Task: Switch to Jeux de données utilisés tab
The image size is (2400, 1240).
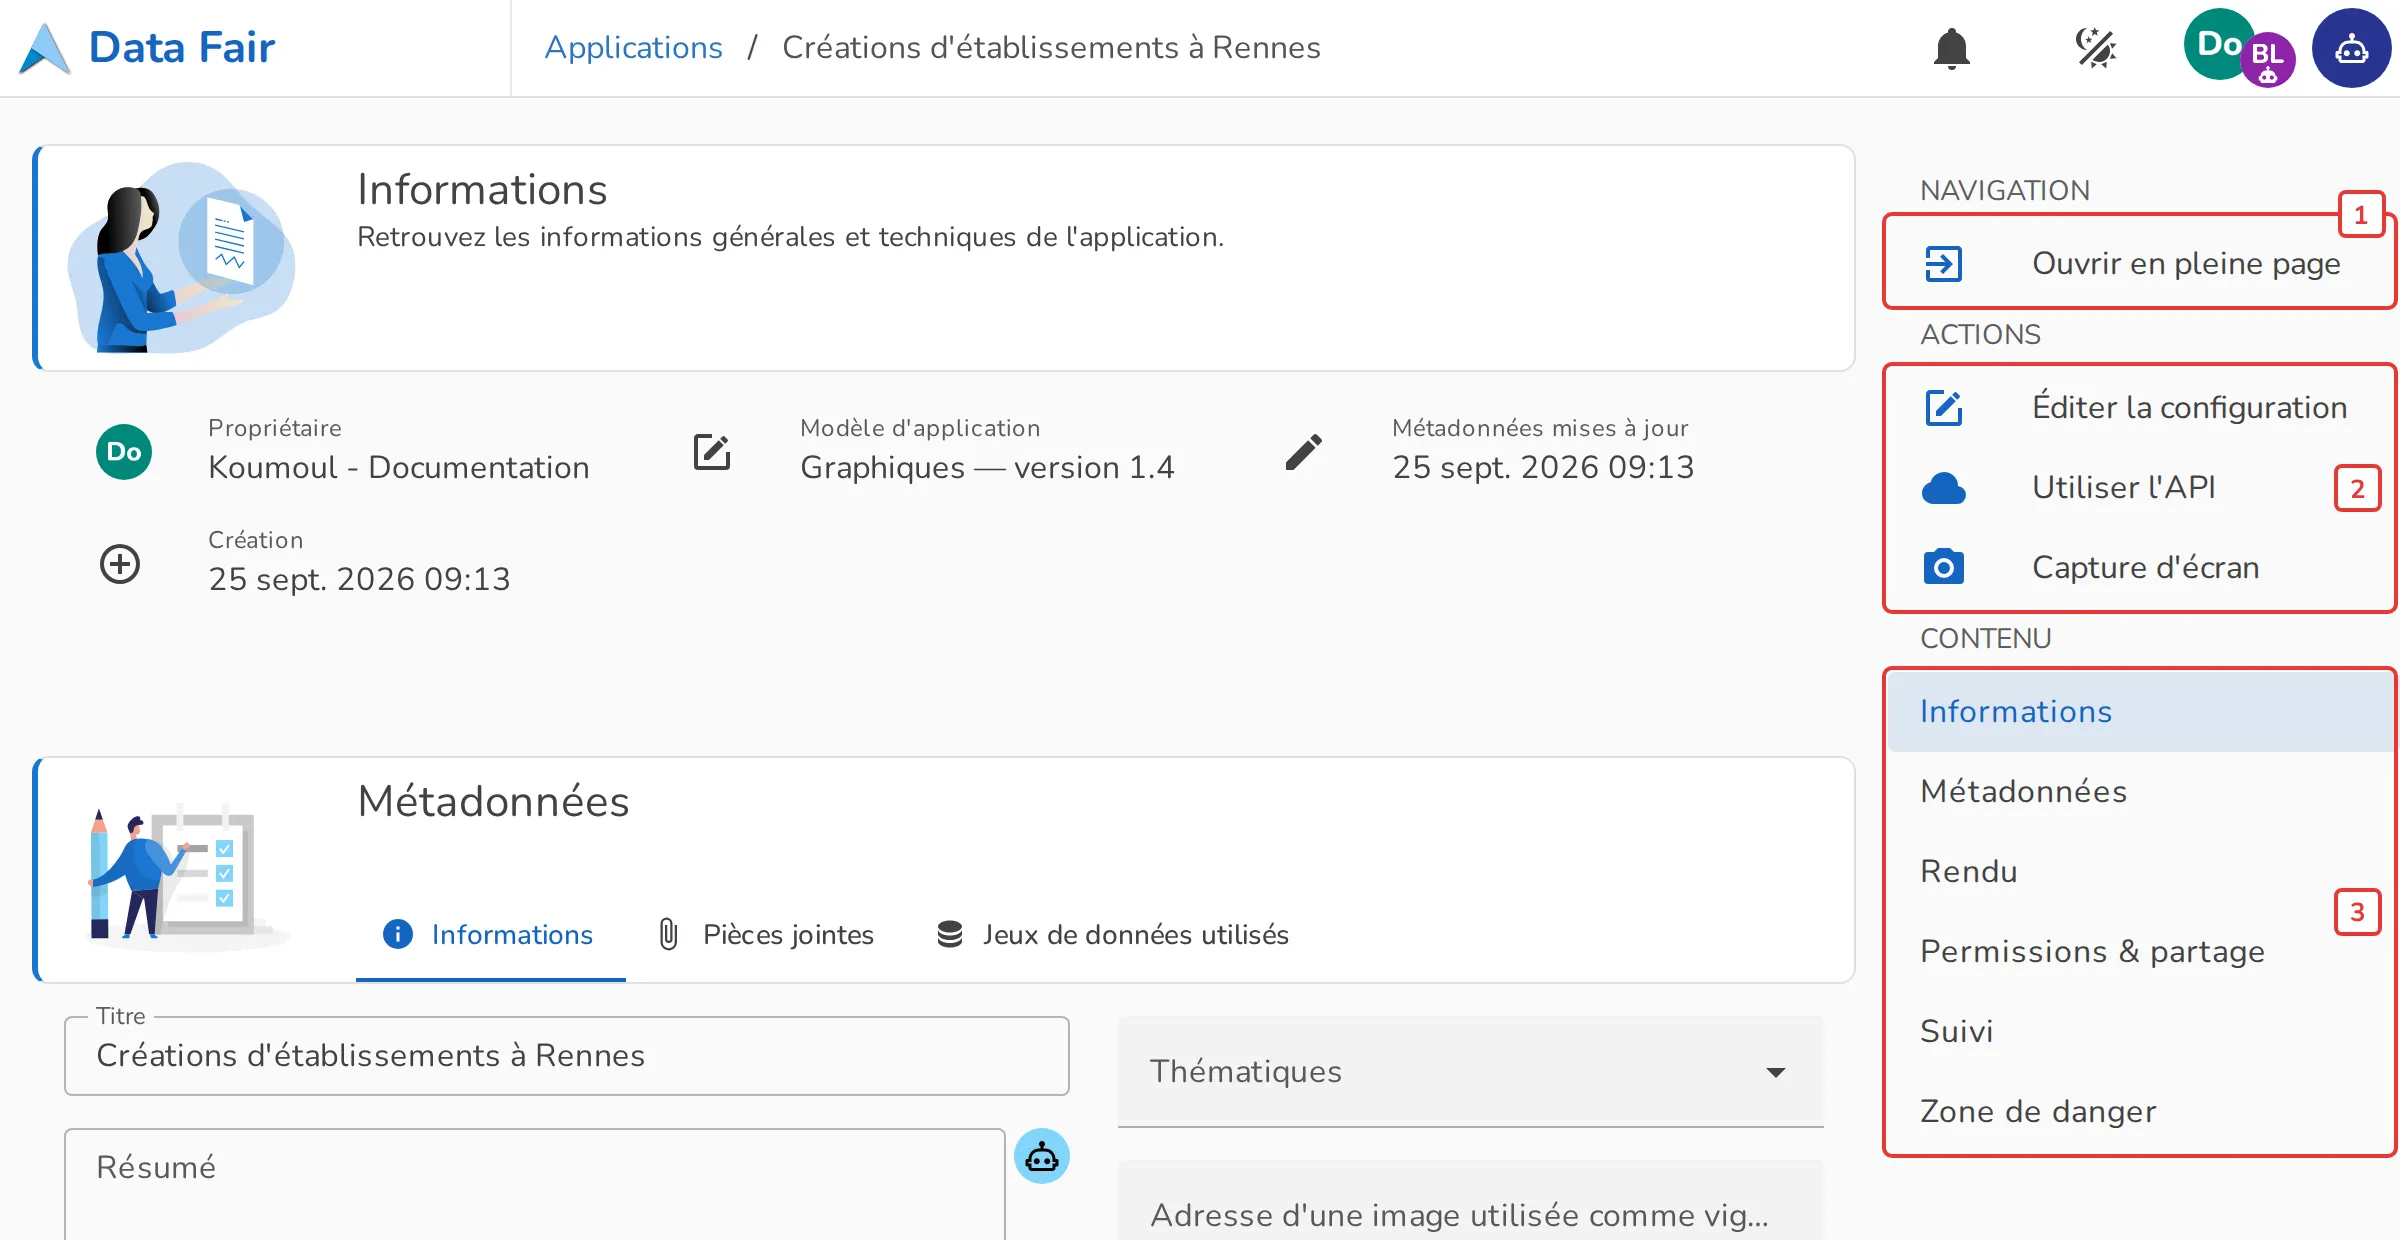Action: coord(1113,934)
